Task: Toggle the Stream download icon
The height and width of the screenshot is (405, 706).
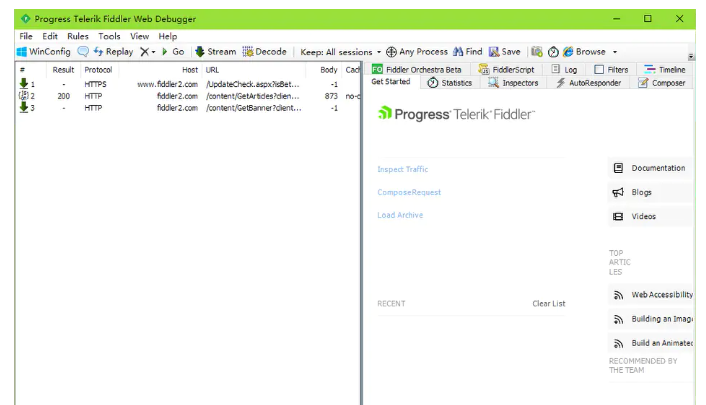Action: (200, 52)
